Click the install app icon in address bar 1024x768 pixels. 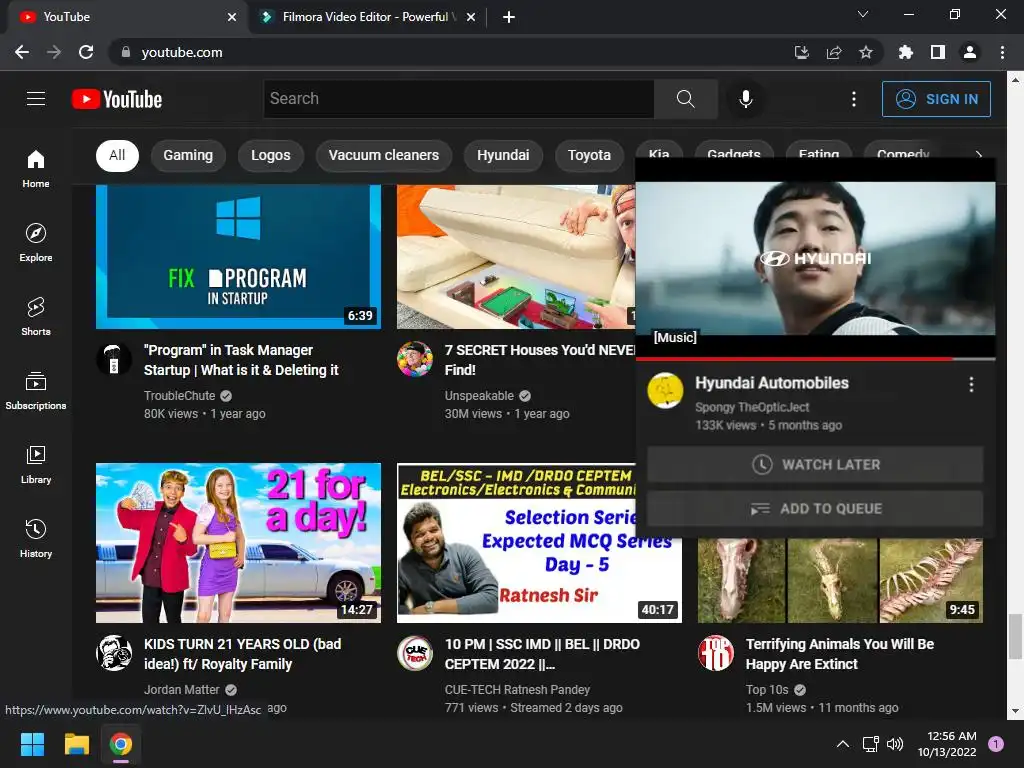pos(802,52)
